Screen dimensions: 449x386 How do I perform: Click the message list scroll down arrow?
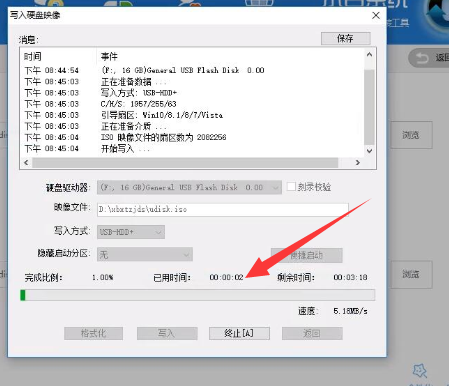tap(369, 151)
